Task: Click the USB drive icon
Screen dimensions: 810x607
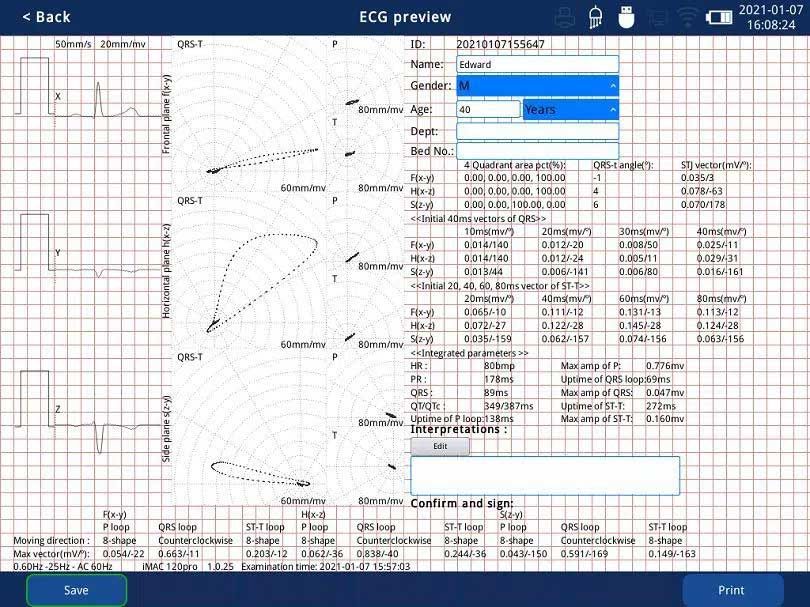Action: pyautogui.click(x=626, y=17)
